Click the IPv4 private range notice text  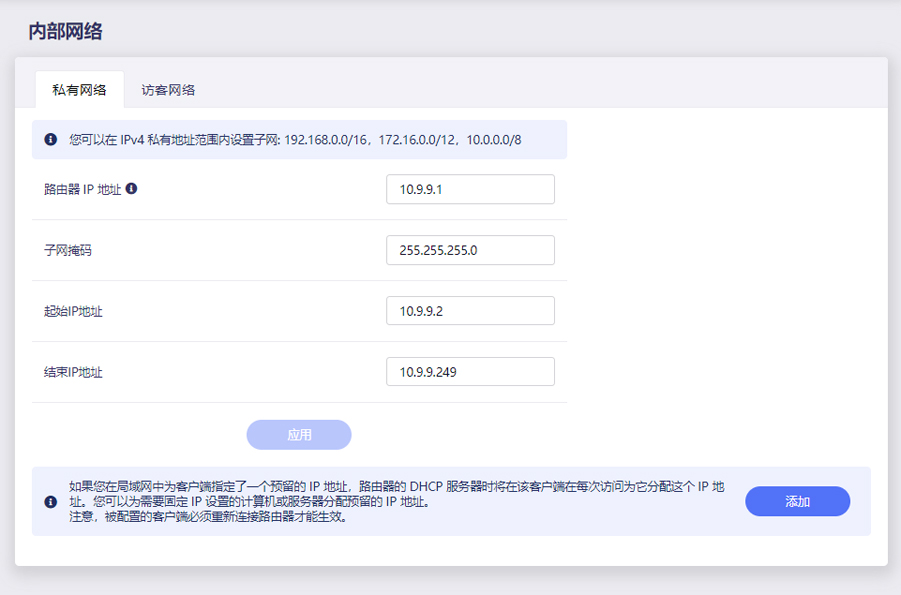click(295, 140)
